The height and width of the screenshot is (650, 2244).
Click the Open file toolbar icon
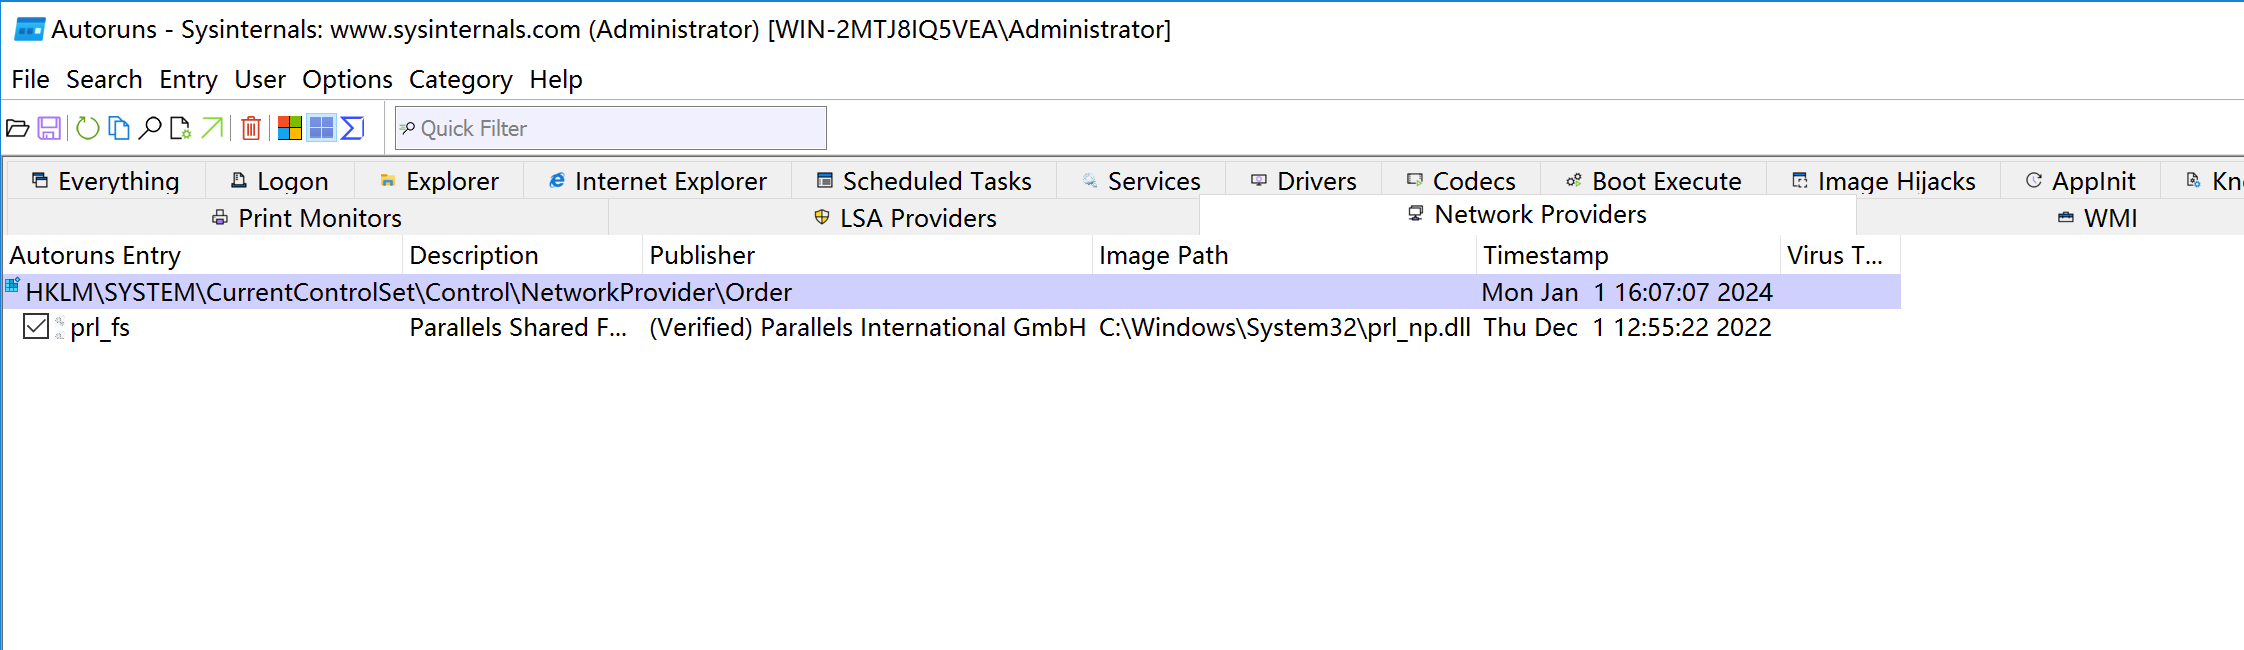[18, 128]
